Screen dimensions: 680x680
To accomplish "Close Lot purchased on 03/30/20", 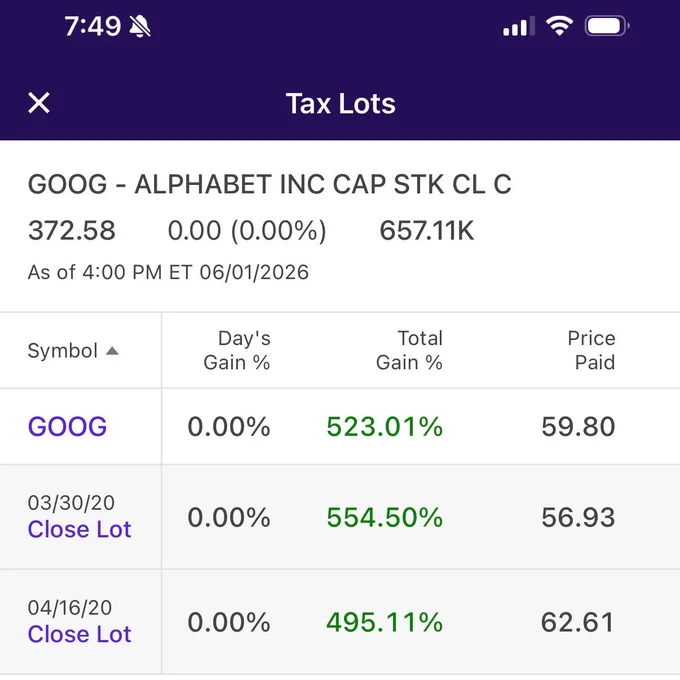I will point(79,529).
